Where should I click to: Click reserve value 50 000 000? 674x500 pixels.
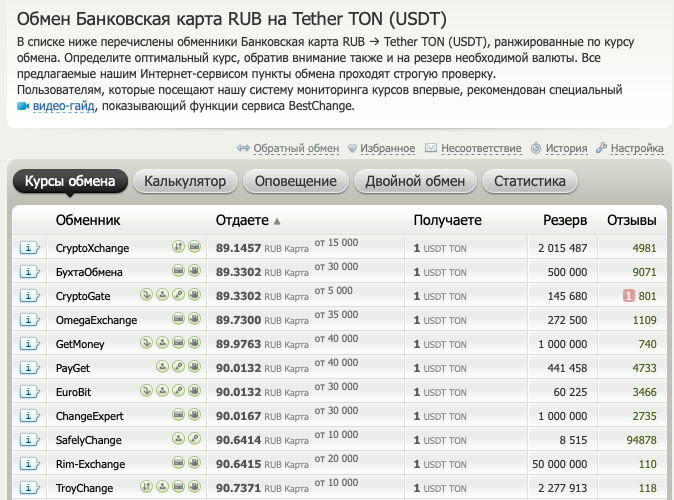pos(560,464)
